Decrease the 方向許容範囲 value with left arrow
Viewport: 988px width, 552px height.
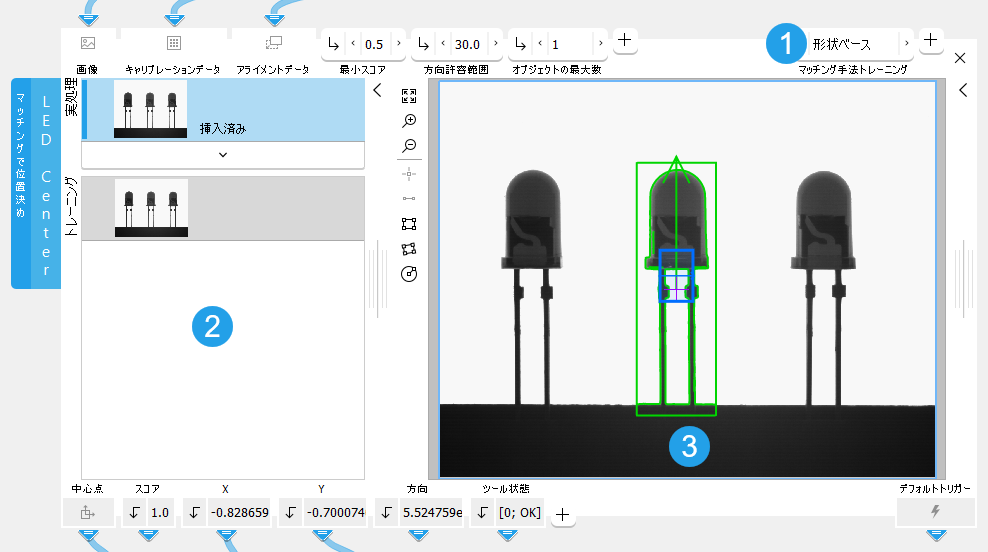click(x=443, y=44)
